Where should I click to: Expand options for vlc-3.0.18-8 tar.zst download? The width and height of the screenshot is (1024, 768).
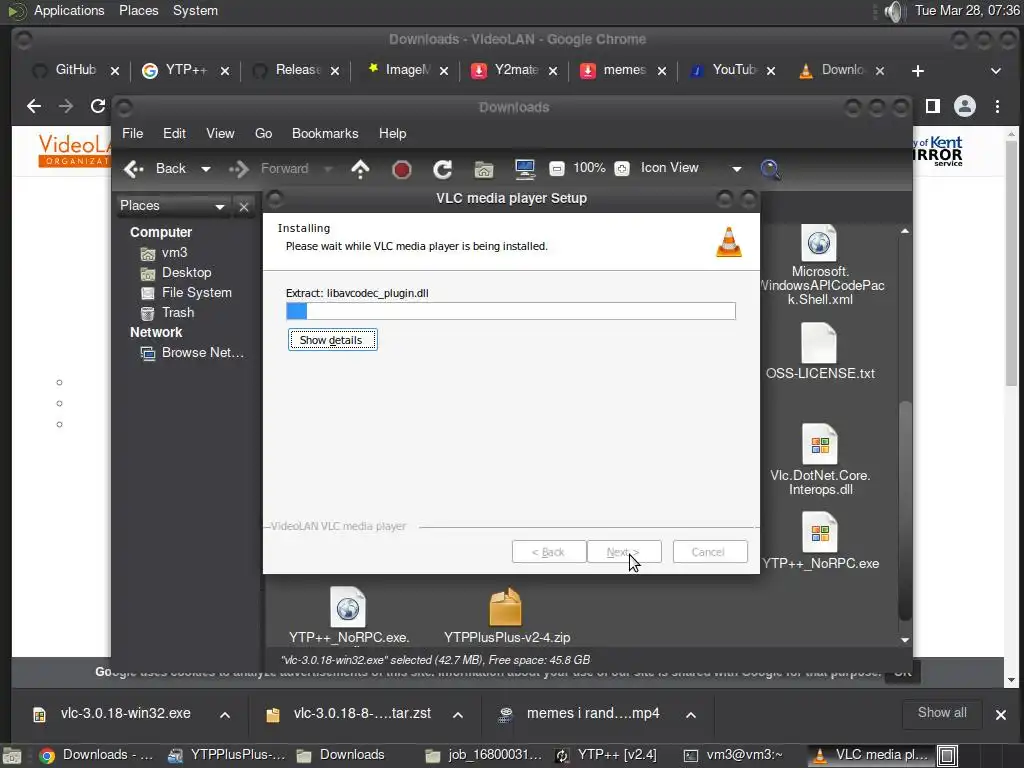pyautogui.click(x=458, y=715)
